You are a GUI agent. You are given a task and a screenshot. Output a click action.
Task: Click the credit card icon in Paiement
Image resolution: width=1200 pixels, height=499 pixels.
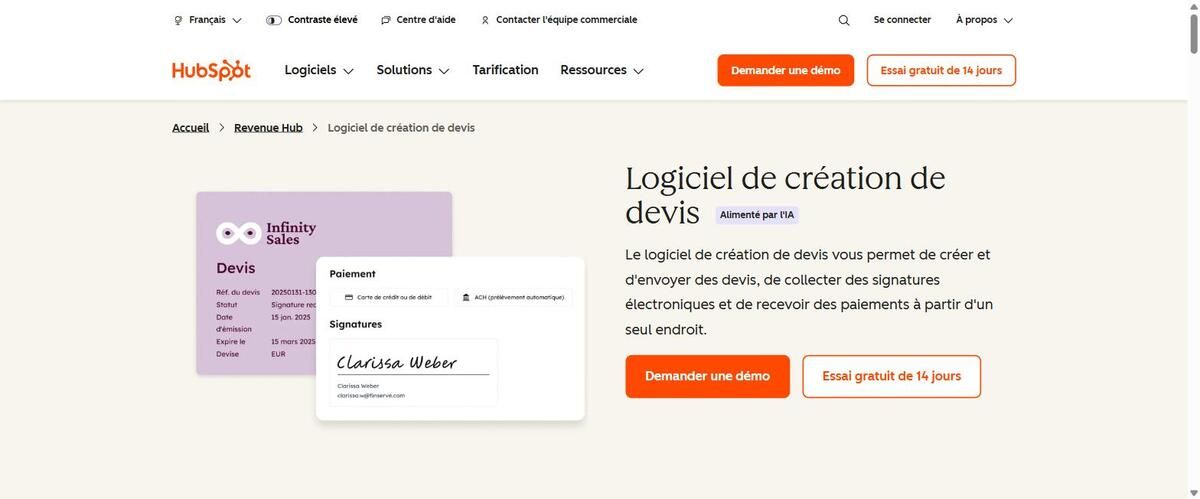pyautogui.click(x=348, y=297)
